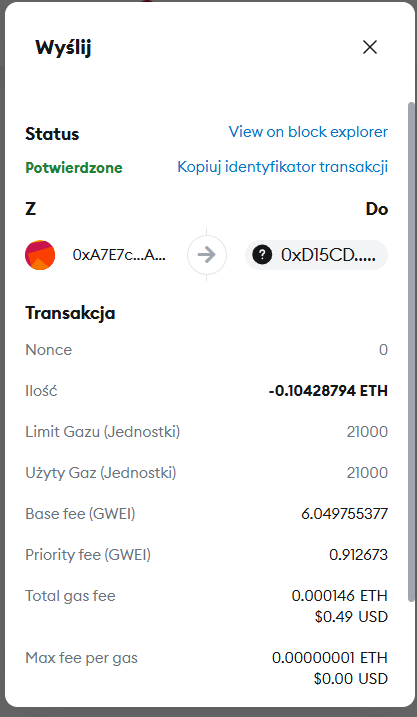
Task: Open View on block explorer link
Action: click(x=308, y=132)
